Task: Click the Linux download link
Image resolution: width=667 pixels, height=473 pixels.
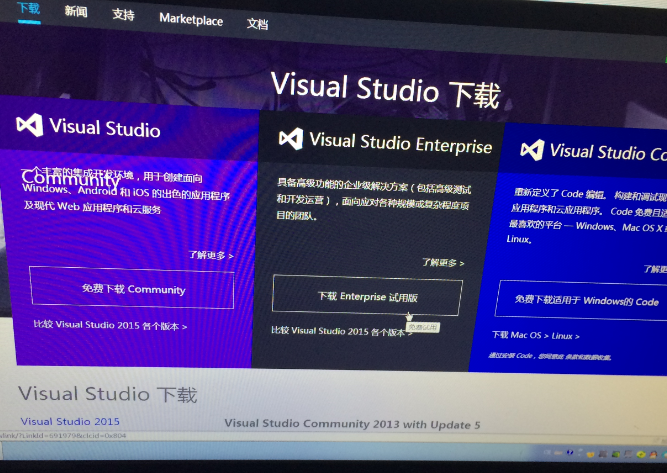Action: pos(565,336)
